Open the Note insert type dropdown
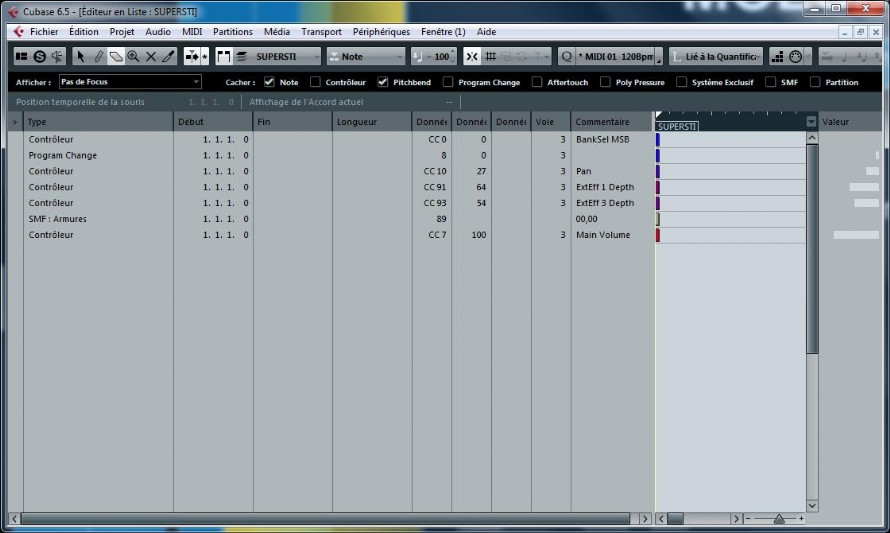Screen dimensions: 890x533 [366, 56]
